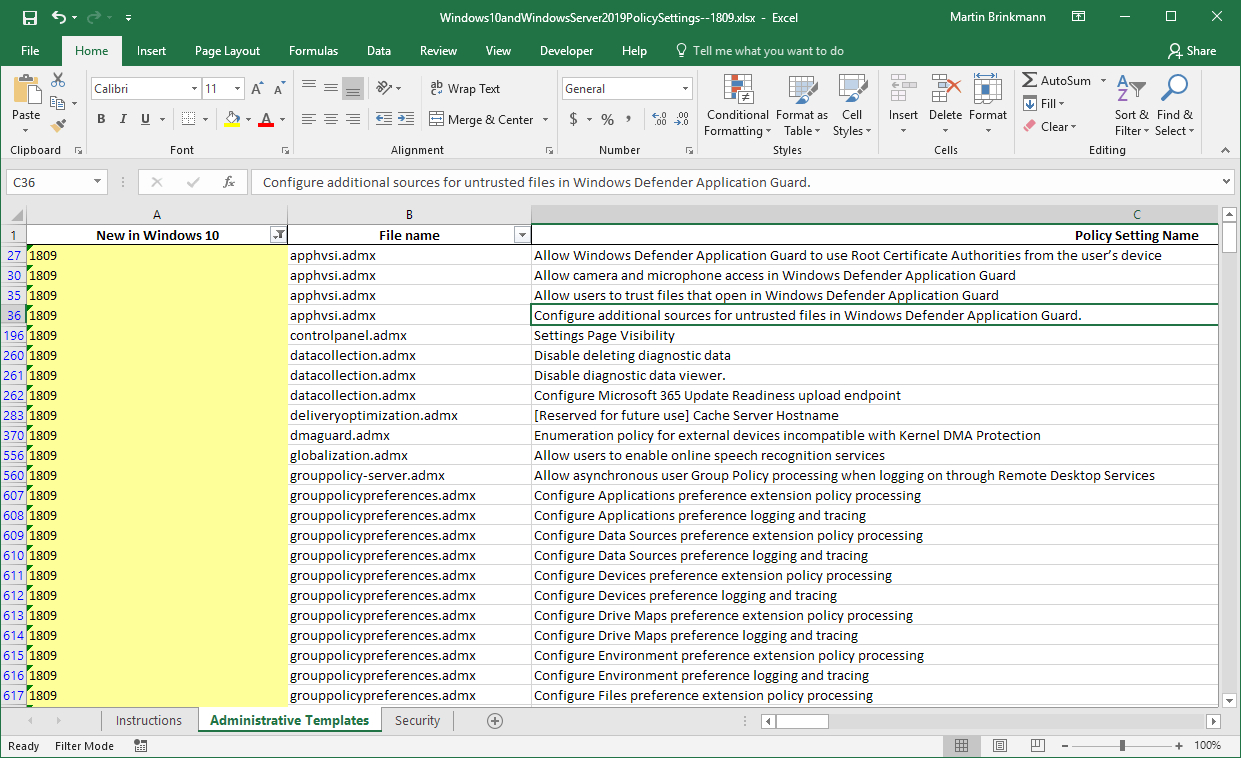
Task: Toggle Bold formatting
Action: click(x=101, y=119)
